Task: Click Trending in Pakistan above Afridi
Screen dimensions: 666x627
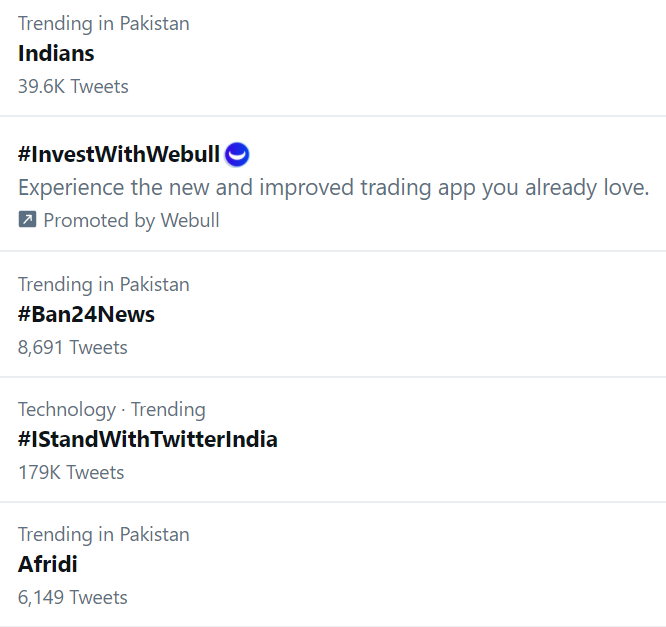Action: pyautogui.click(x=104, y=534)
